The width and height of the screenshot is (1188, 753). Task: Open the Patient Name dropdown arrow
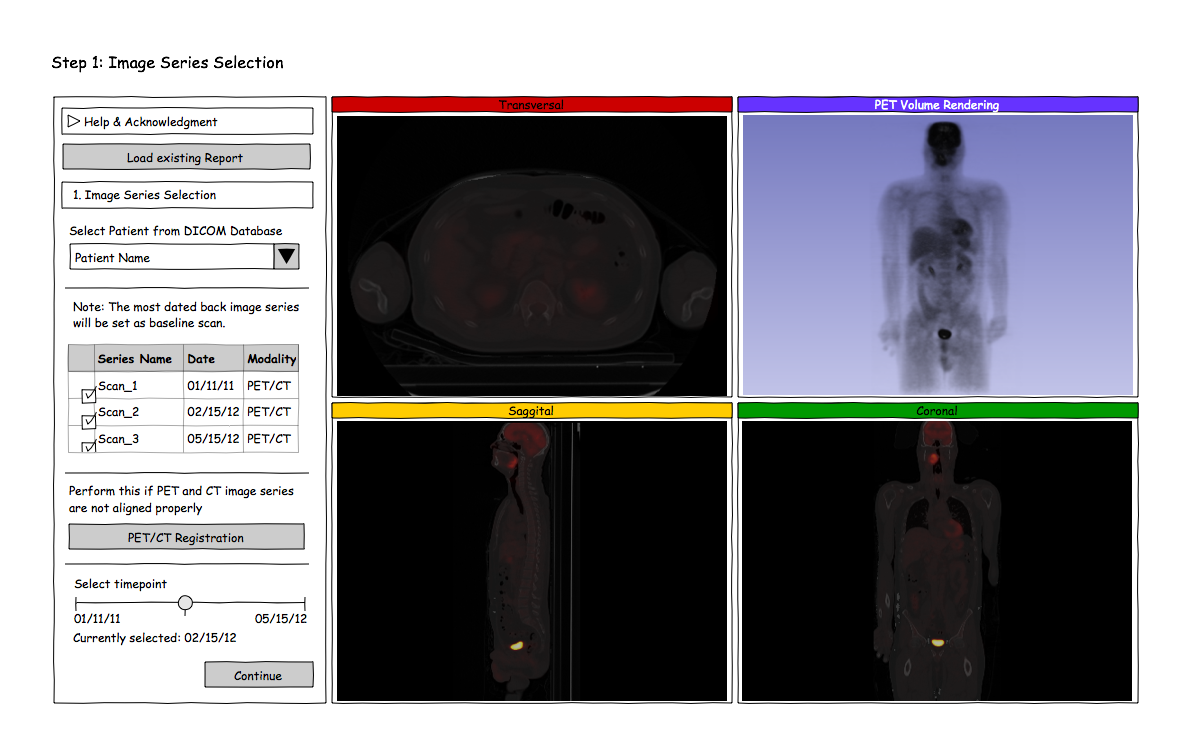click(286, 257)
